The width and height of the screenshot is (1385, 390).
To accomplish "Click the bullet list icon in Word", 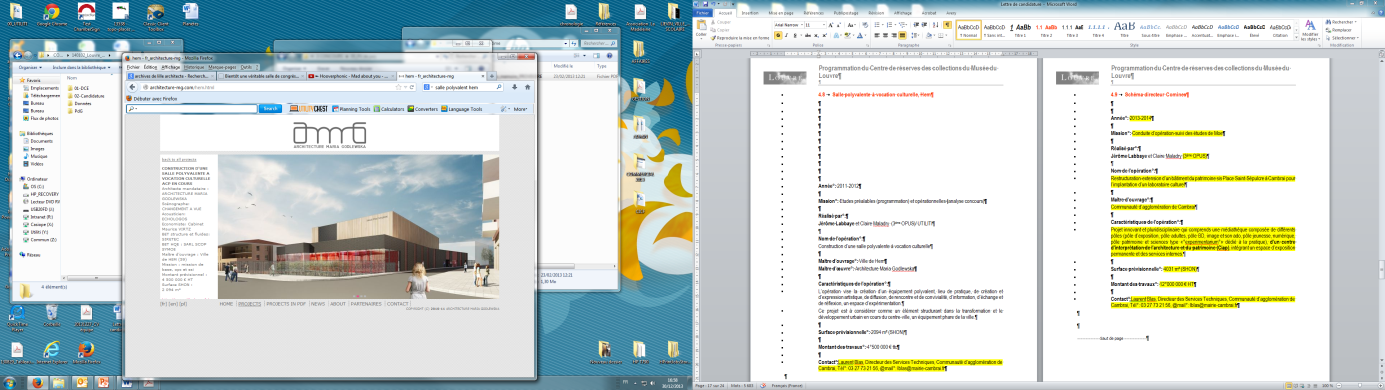I will click(x=877, y=25).
